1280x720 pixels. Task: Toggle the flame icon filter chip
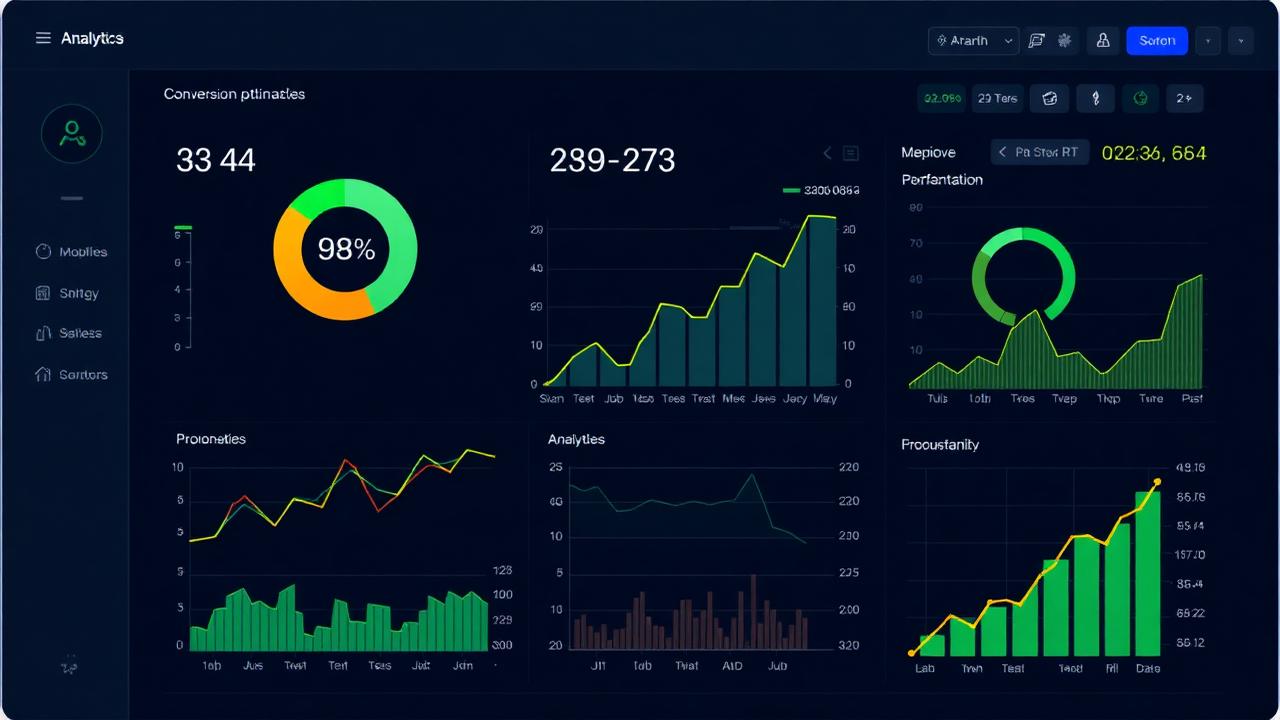point(1095,98)
